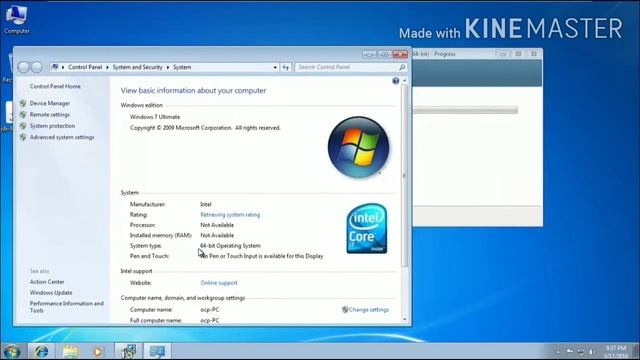The height and width of the screenshot is (360, 640).
Task: Open the Help question mark icon
Action: click(396, 81)
